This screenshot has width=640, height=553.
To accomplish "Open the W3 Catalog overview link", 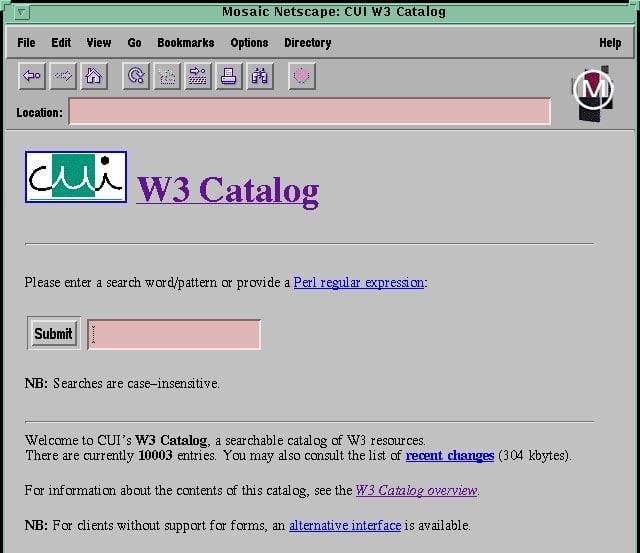I will (416, 490).
